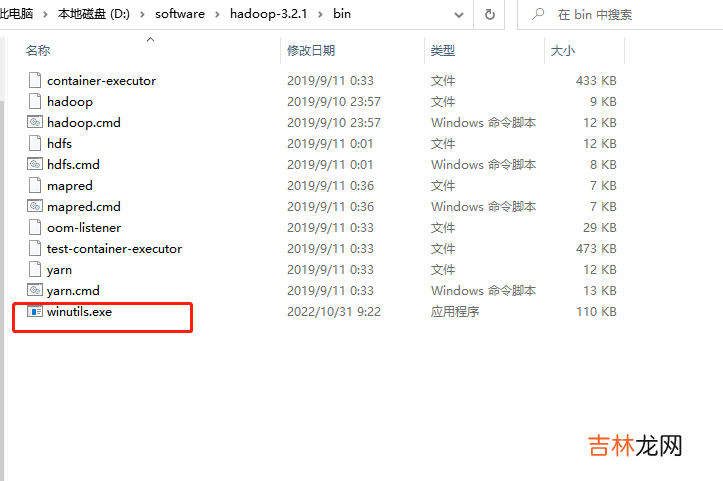Sort files by 类型 column header

coord(443,50)
